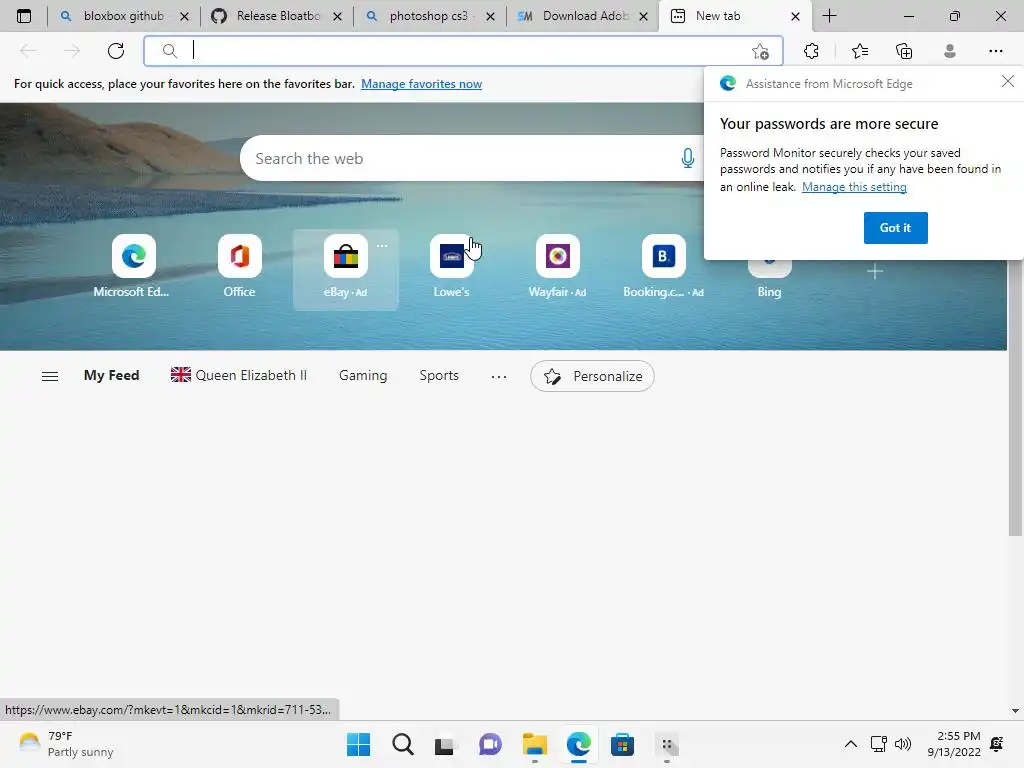Click the Search the web box
Viewport: 1024px width, 768px height.
point(473,158)
